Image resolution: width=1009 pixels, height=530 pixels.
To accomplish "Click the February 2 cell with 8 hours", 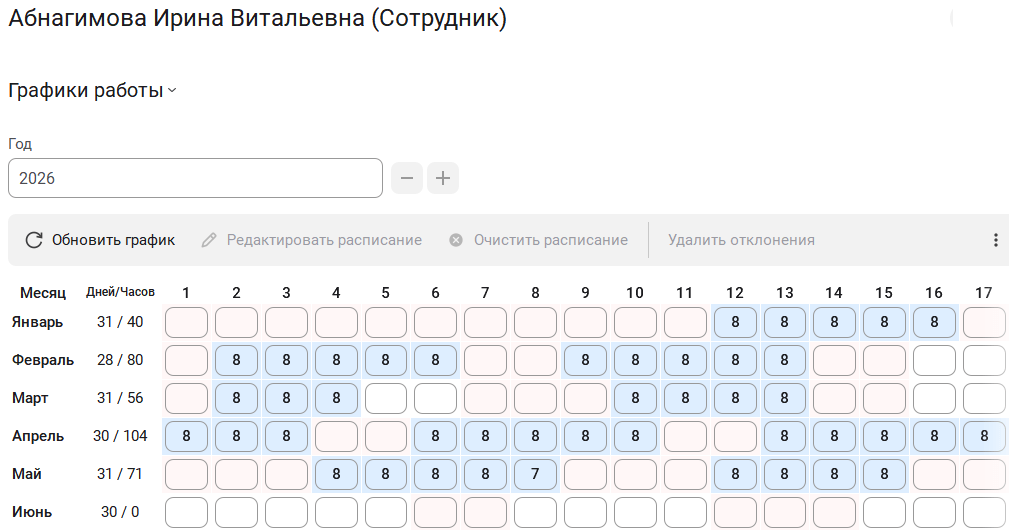I will 236,360.
